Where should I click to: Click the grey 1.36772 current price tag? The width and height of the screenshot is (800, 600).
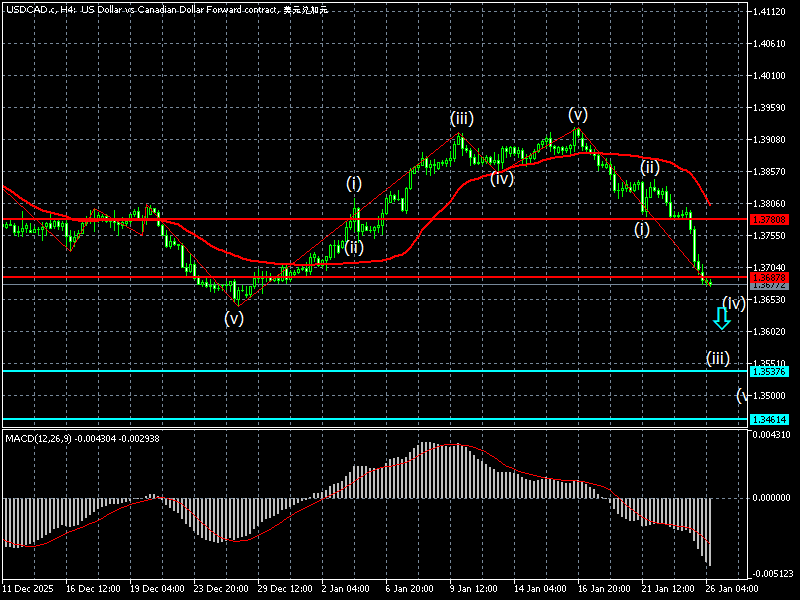772,285
